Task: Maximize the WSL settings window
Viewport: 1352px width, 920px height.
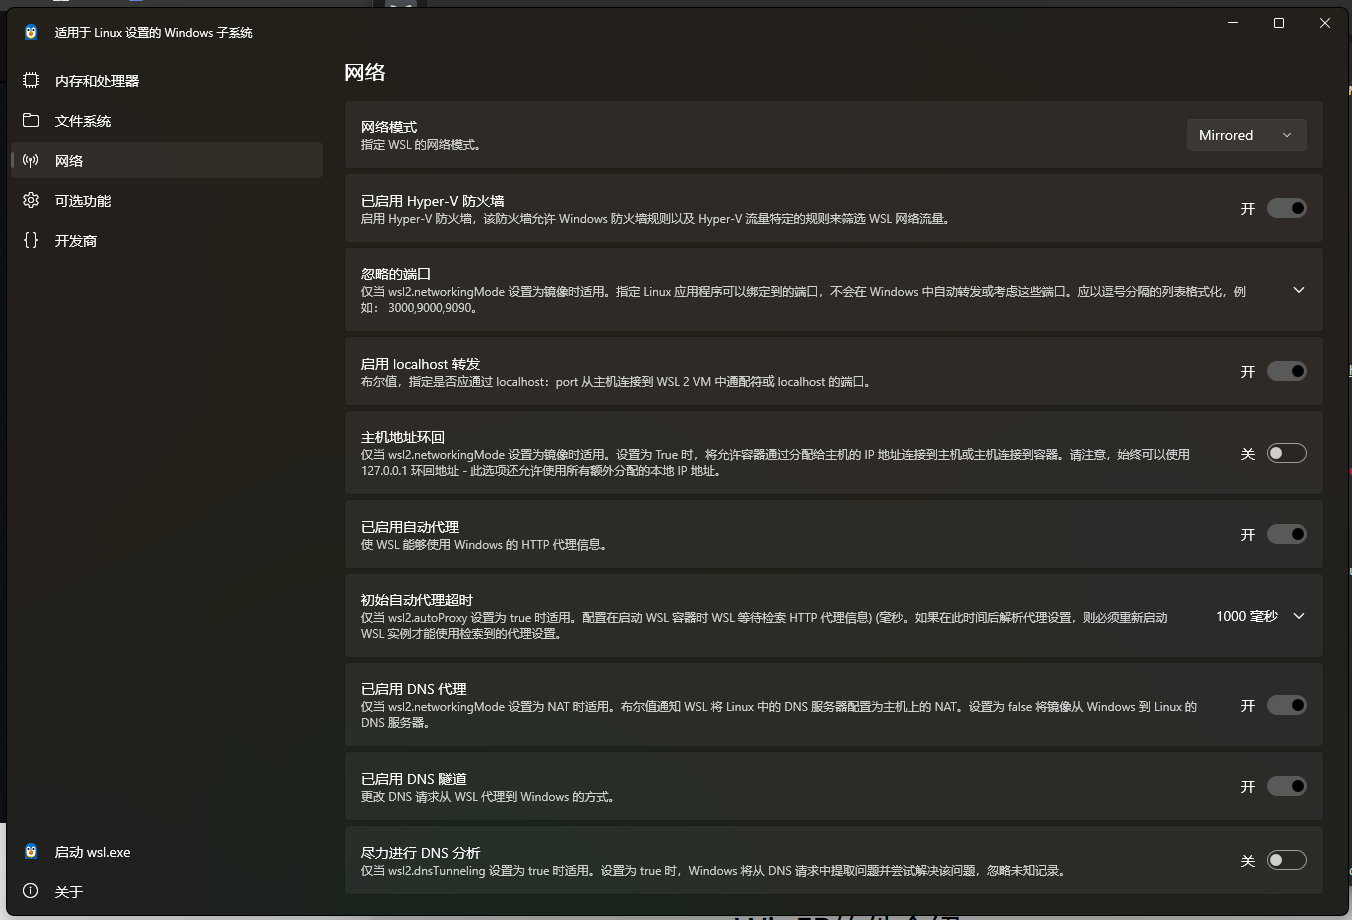Action: pyautogui.click(x=1278, y=23)
